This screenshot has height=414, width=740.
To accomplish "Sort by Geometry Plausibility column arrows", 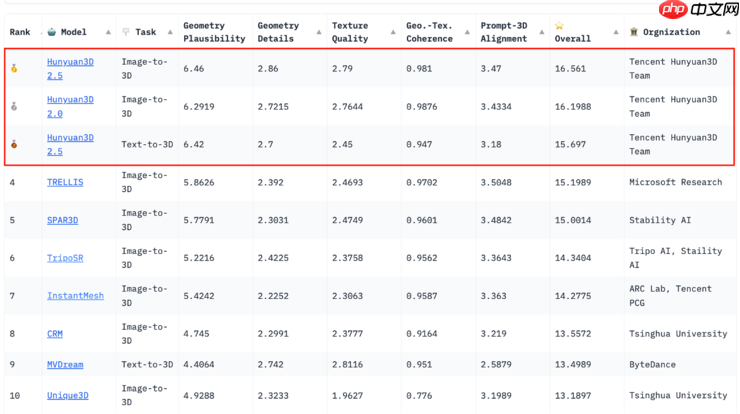I will 245,32.
